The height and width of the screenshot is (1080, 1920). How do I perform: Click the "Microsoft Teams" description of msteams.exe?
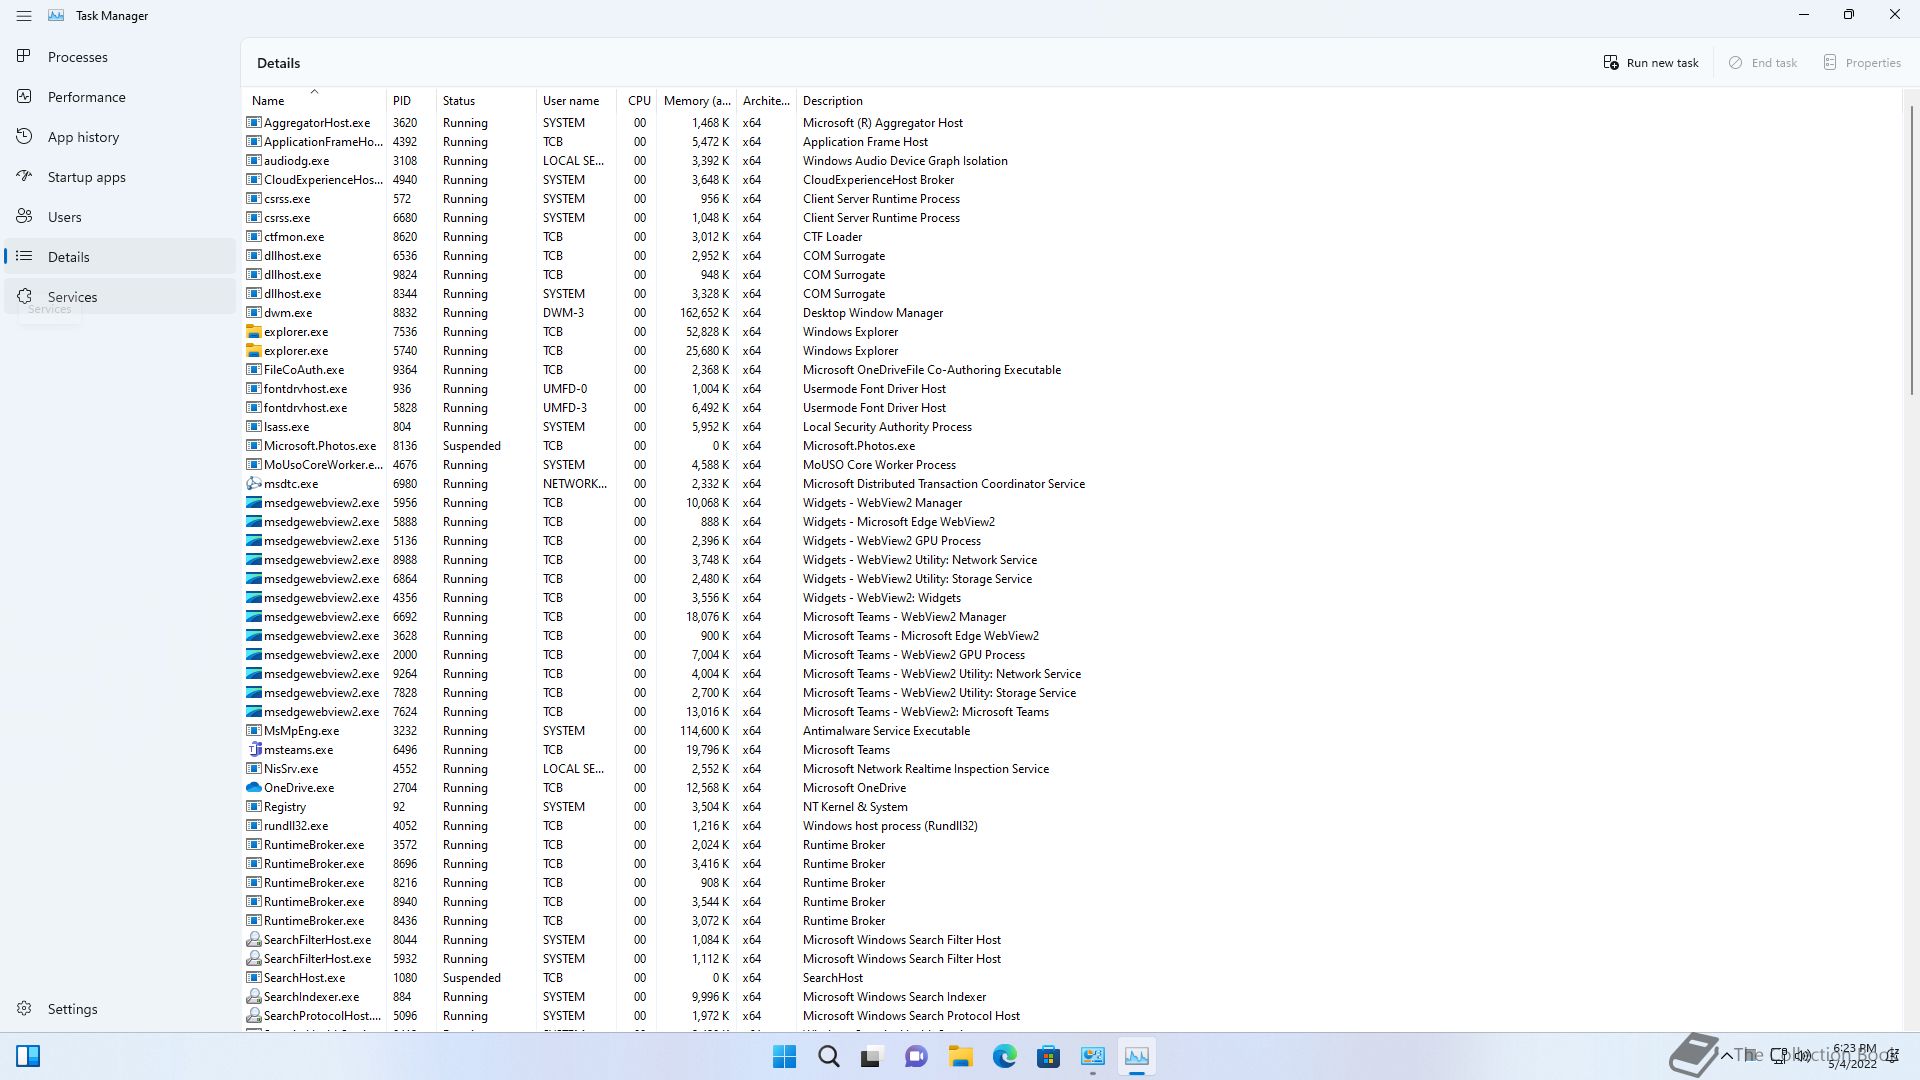coord(846,750)
